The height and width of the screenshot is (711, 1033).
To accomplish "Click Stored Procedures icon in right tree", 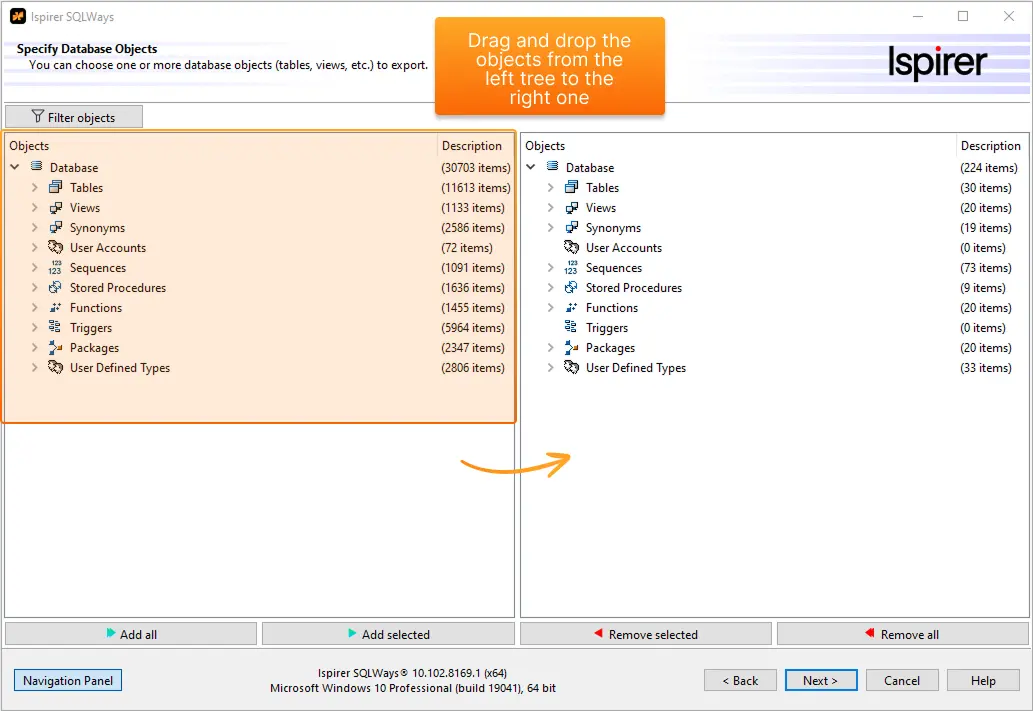I will click(571, 287).
